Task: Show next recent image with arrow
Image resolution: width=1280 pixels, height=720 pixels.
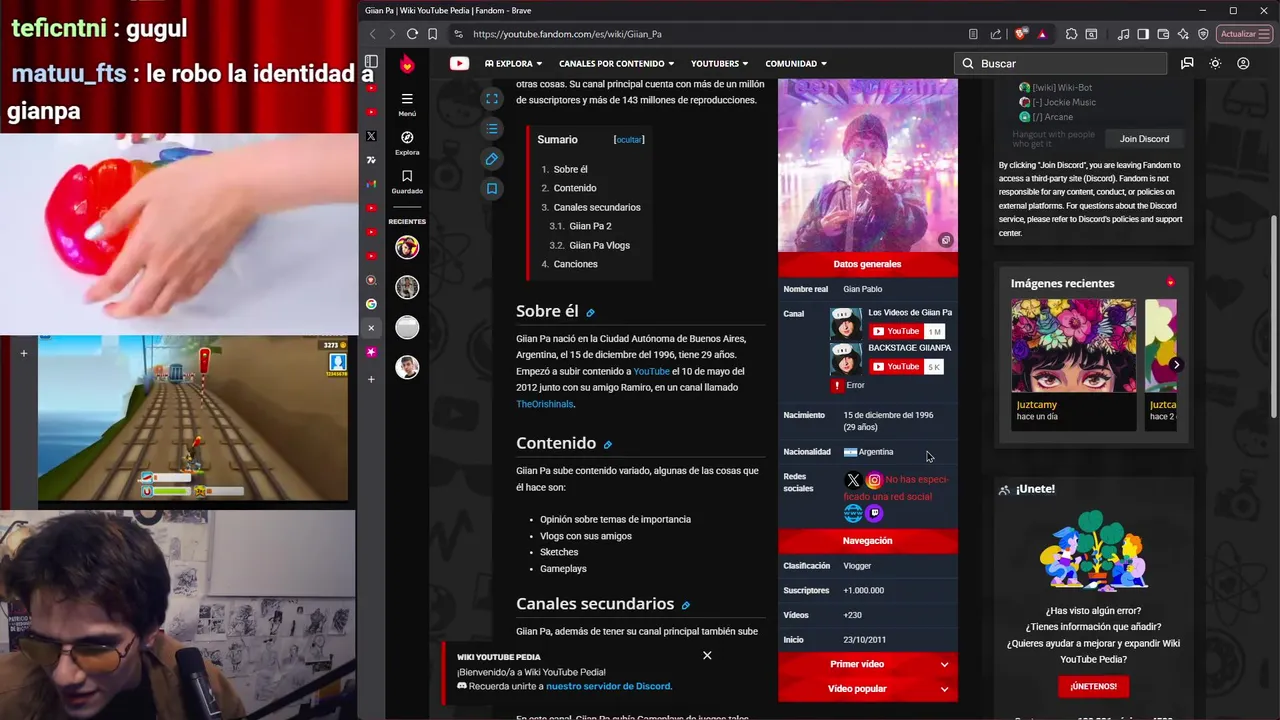Action: [1176, 365]
